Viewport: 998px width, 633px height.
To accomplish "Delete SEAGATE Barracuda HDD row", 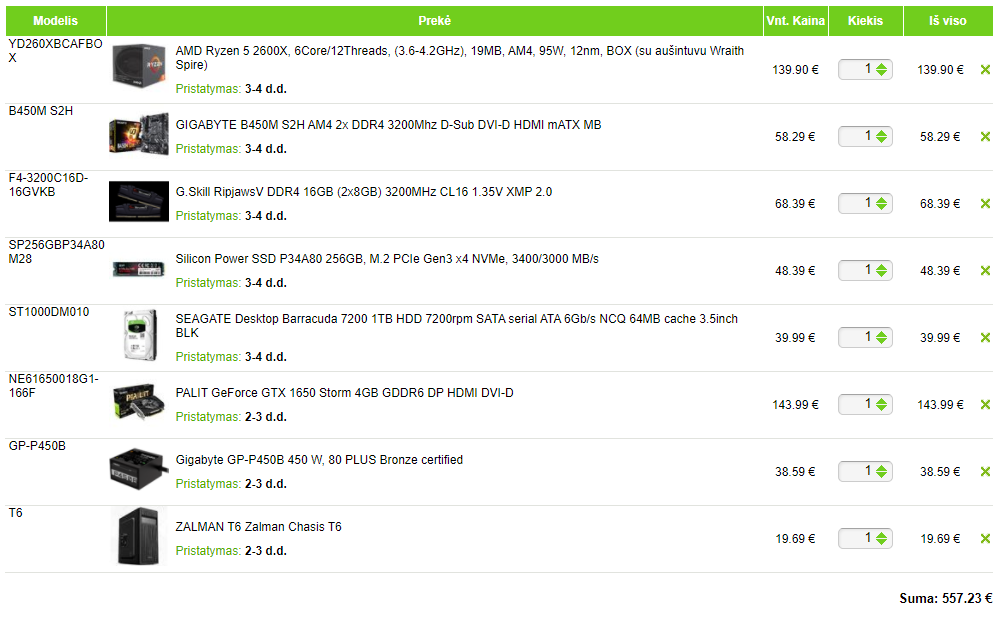I will pos(985,338).
